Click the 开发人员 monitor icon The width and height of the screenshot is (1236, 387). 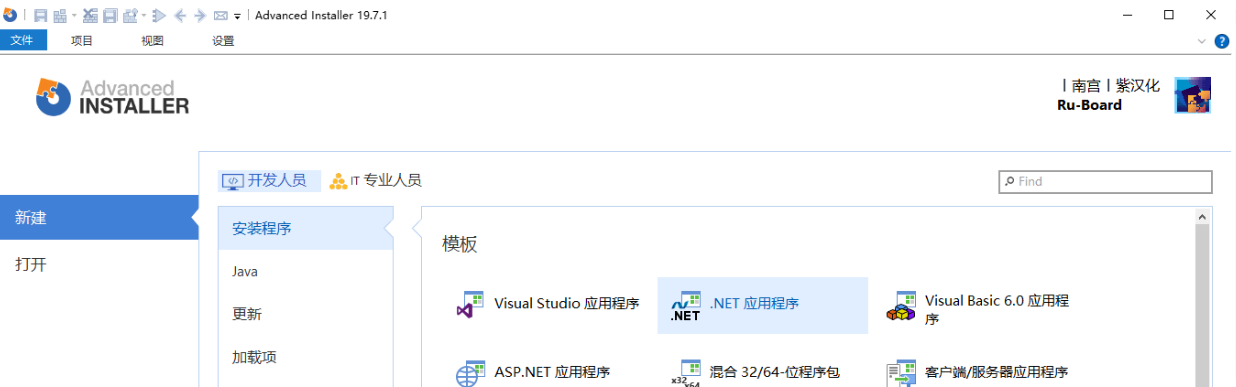(x=232, y=181)
